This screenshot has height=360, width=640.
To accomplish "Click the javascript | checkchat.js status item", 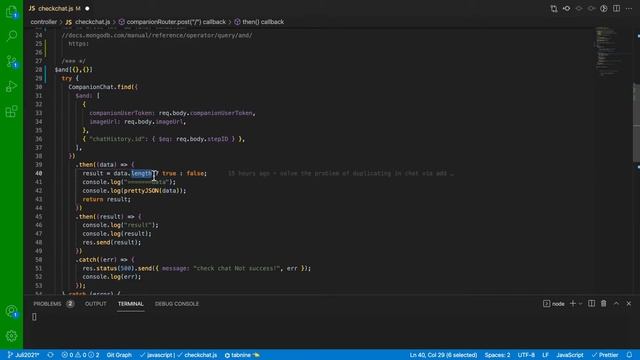I will coord(178,355).
